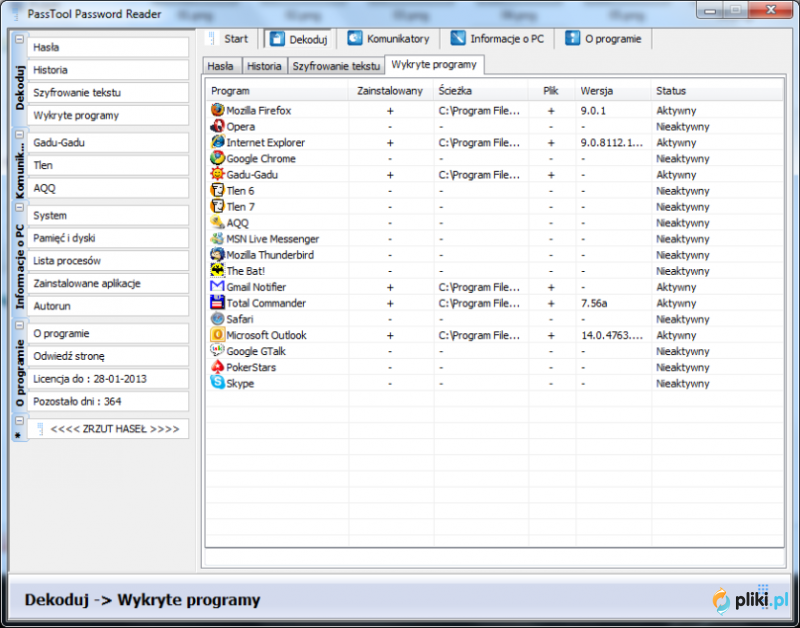Click the PokerStars icon
800x628 pixels.
tap(217, 367)
